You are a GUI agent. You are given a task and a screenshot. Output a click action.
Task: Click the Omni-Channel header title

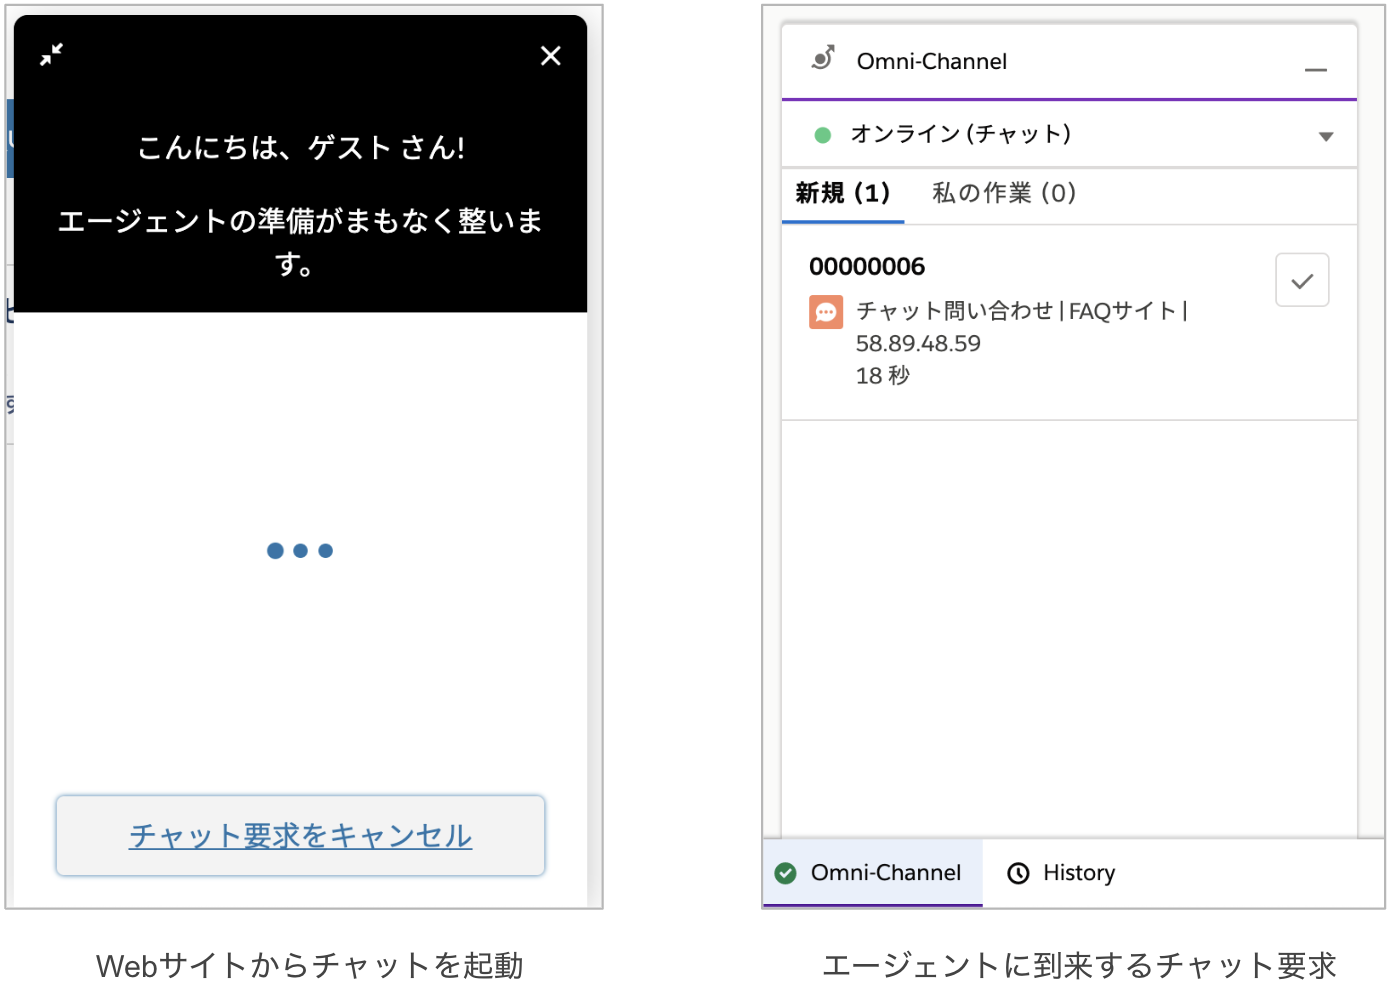tap(932, 61)
